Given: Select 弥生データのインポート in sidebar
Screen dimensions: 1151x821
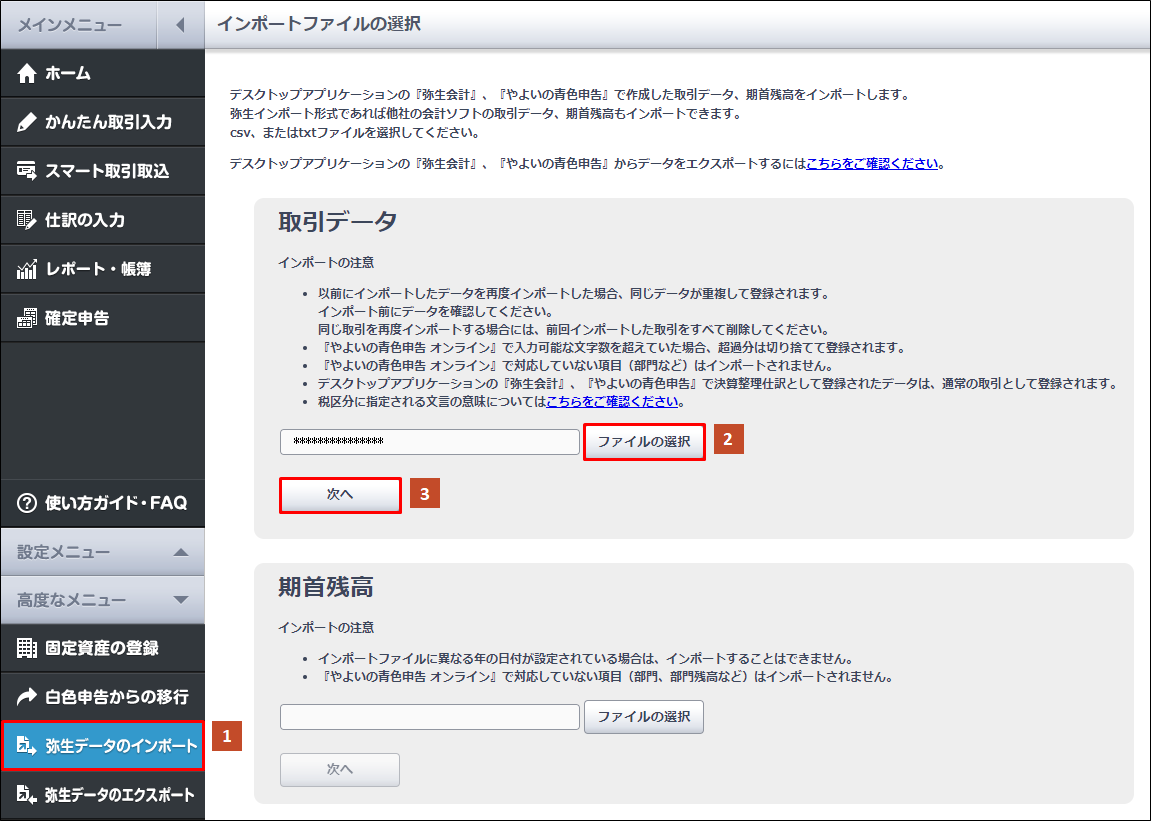Looking at the screenshot, I should [x=103, y=745].
